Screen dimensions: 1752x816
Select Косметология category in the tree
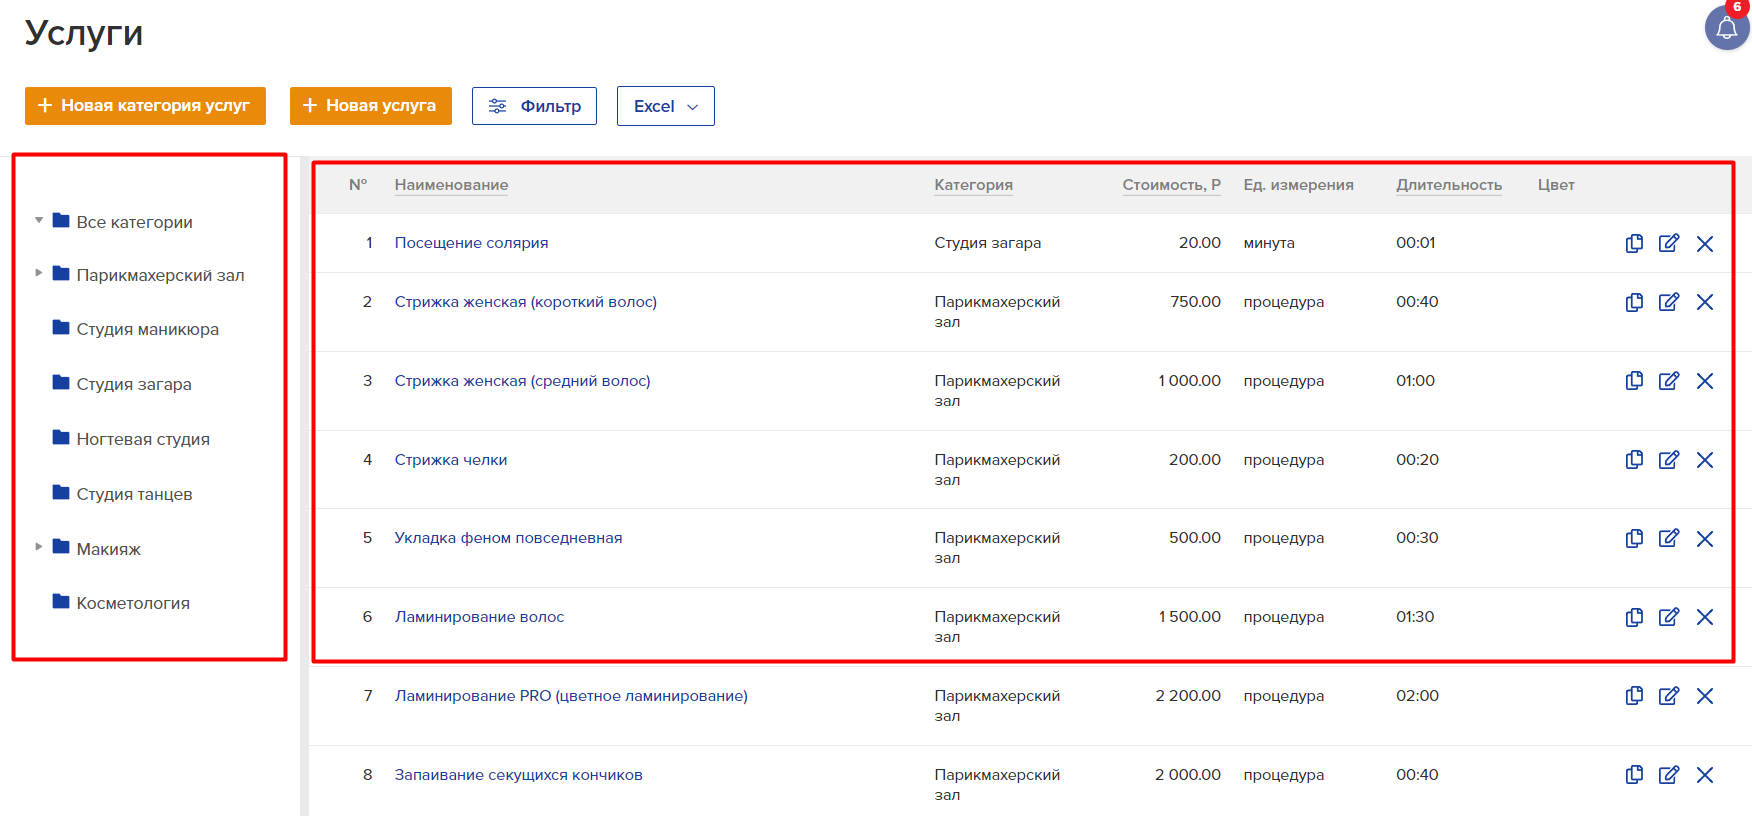pyautogui.click(x=133, y=603)
